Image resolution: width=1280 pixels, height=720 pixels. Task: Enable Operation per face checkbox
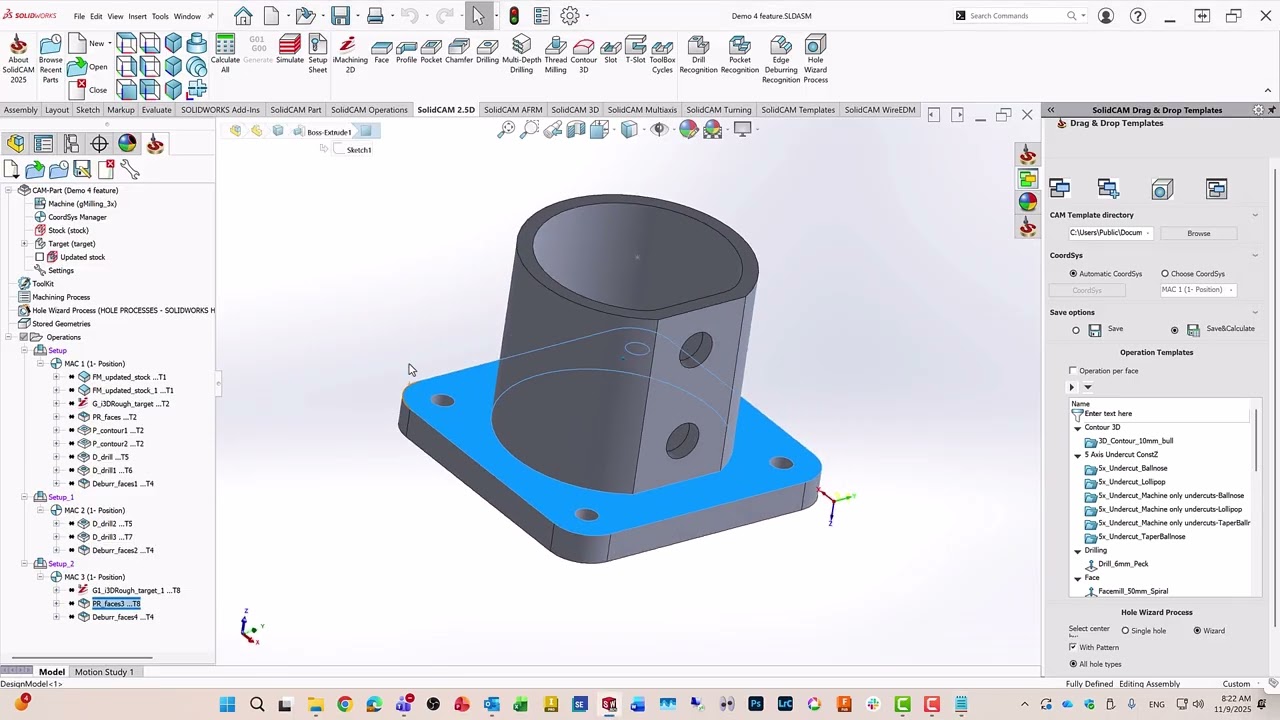pos(1073,371)
